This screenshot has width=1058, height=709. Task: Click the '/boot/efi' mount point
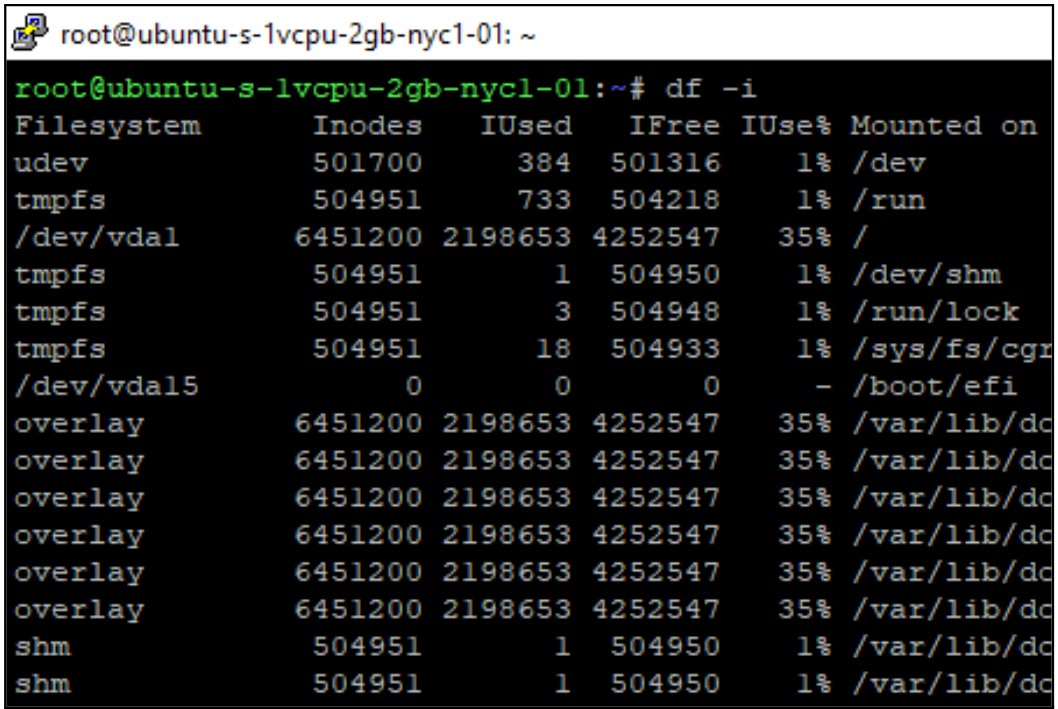(x=934, y=386)
